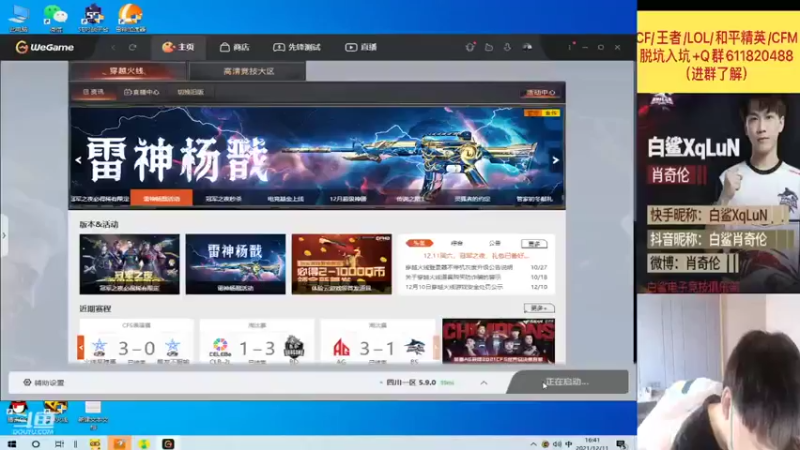Click the 正在启动 launch button
The width and height of the screenshot is (800, 450).
[567, 382]
